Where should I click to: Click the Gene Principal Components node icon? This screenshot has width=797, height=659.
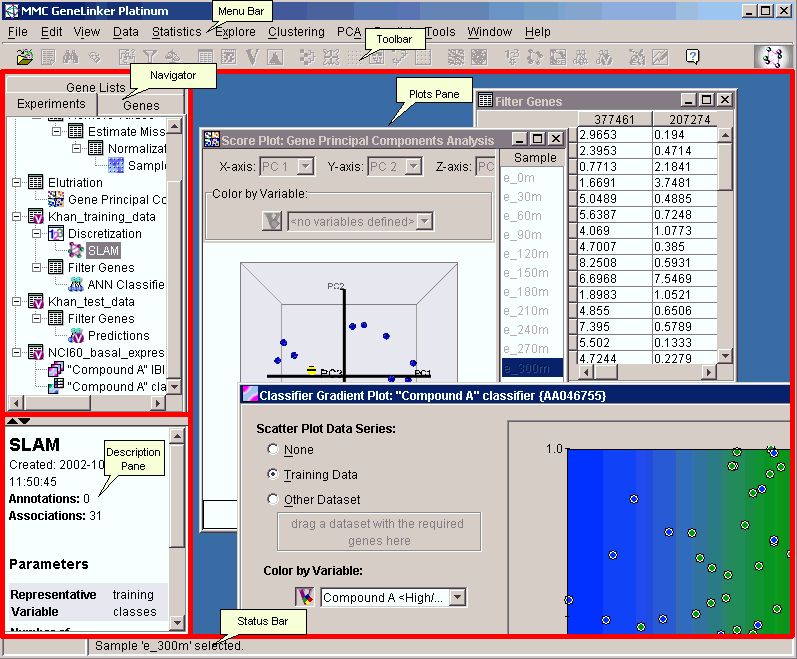[56, 199]
